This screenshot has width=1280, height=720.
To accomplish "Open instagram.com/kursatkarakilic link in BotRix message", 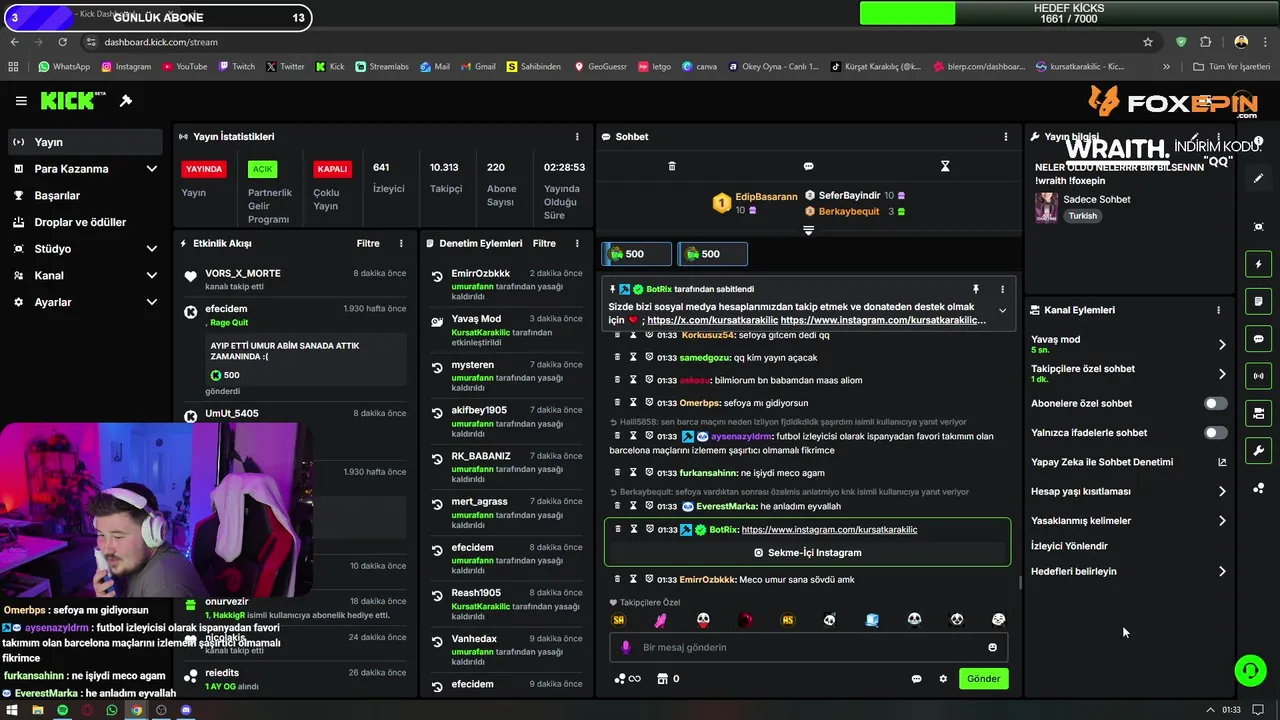I will [x=829, y=530].
